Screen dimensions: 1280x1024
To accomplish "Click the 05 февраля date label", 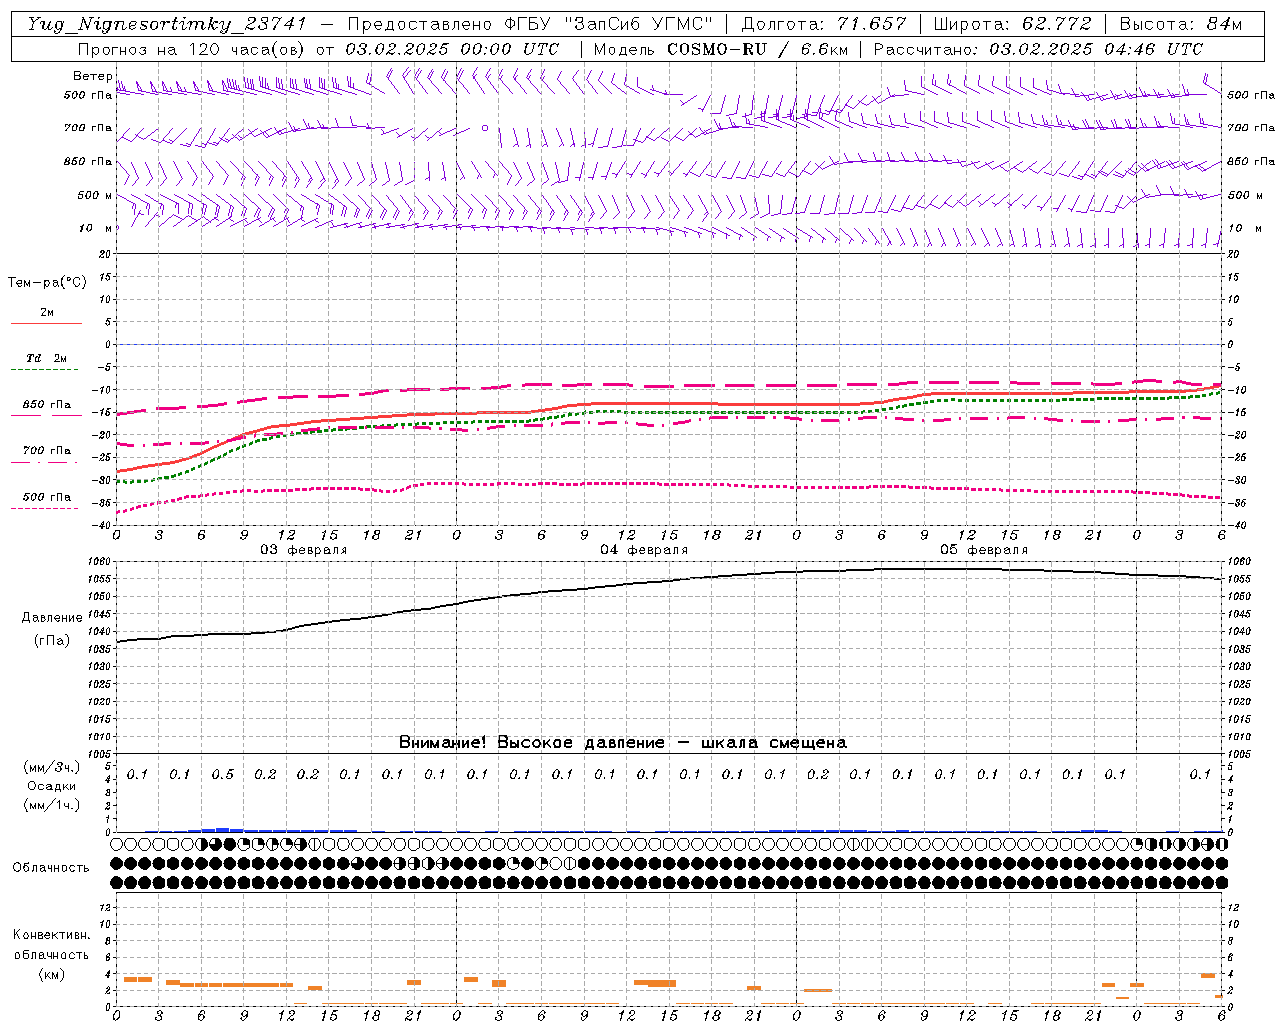I will [984, 550].
